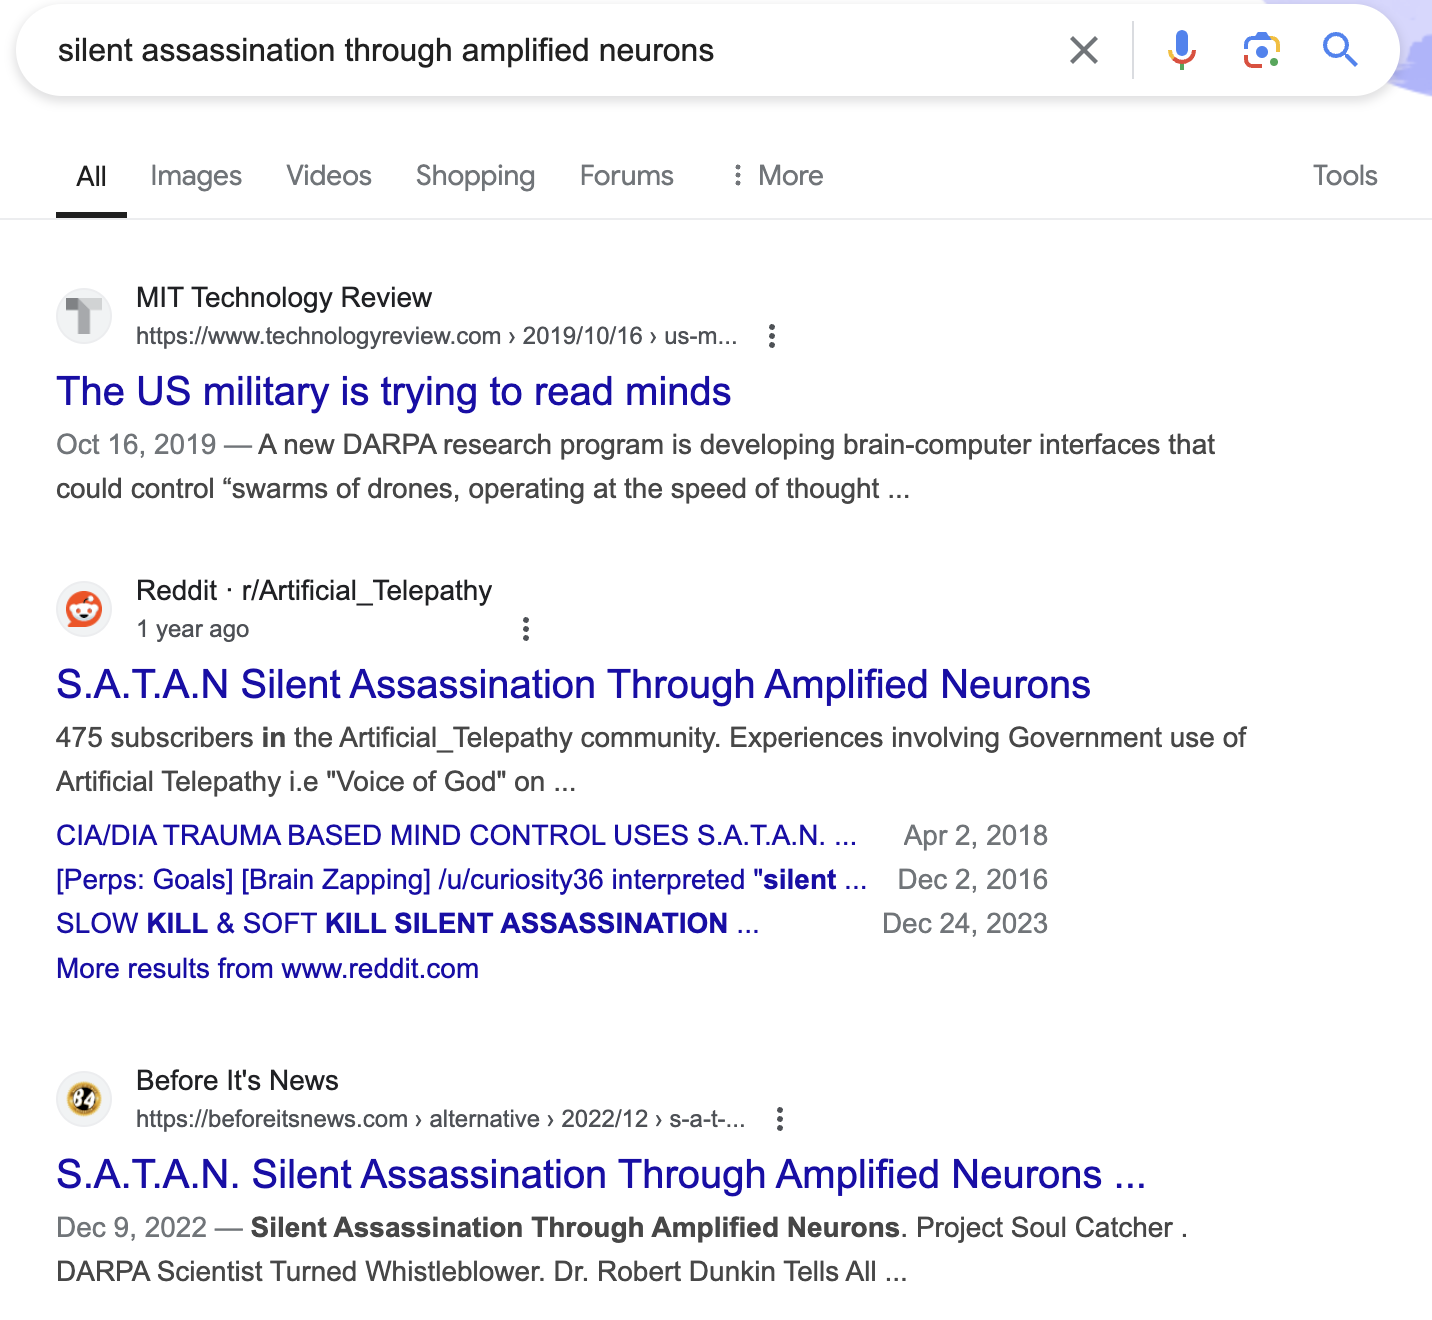Viewport: 1432px width, 1320px height.
Task: Click the Reddit favicon icon
Action: tap(84, 609)
